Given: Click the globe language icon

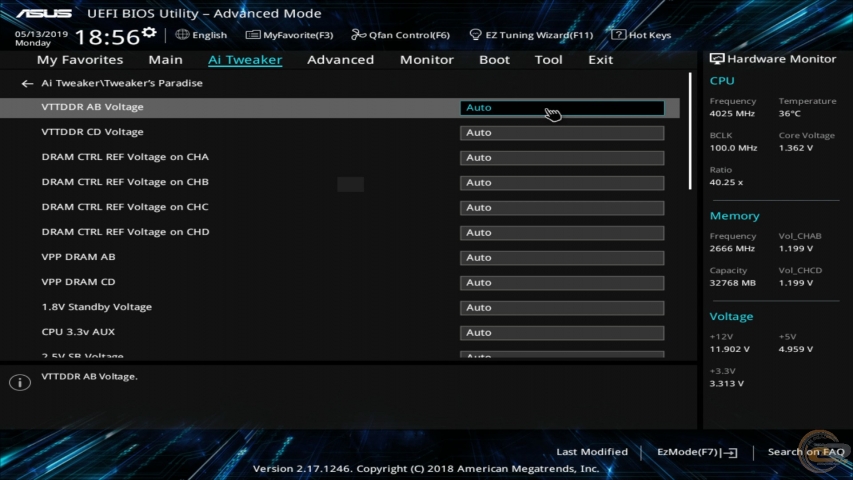Looking at the screenshot, I should click(x=182, y=35).
